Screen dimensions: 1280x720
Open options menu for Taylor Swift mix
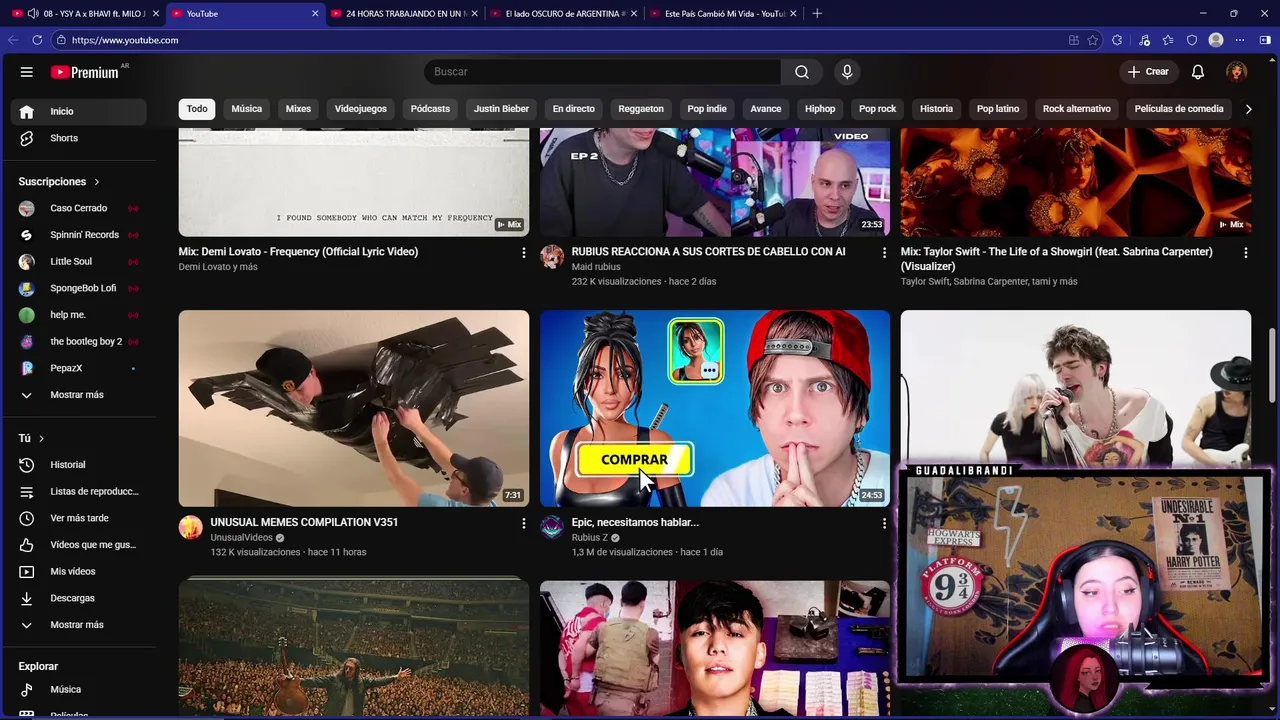pyautogui.click(x=1245, y=253)
